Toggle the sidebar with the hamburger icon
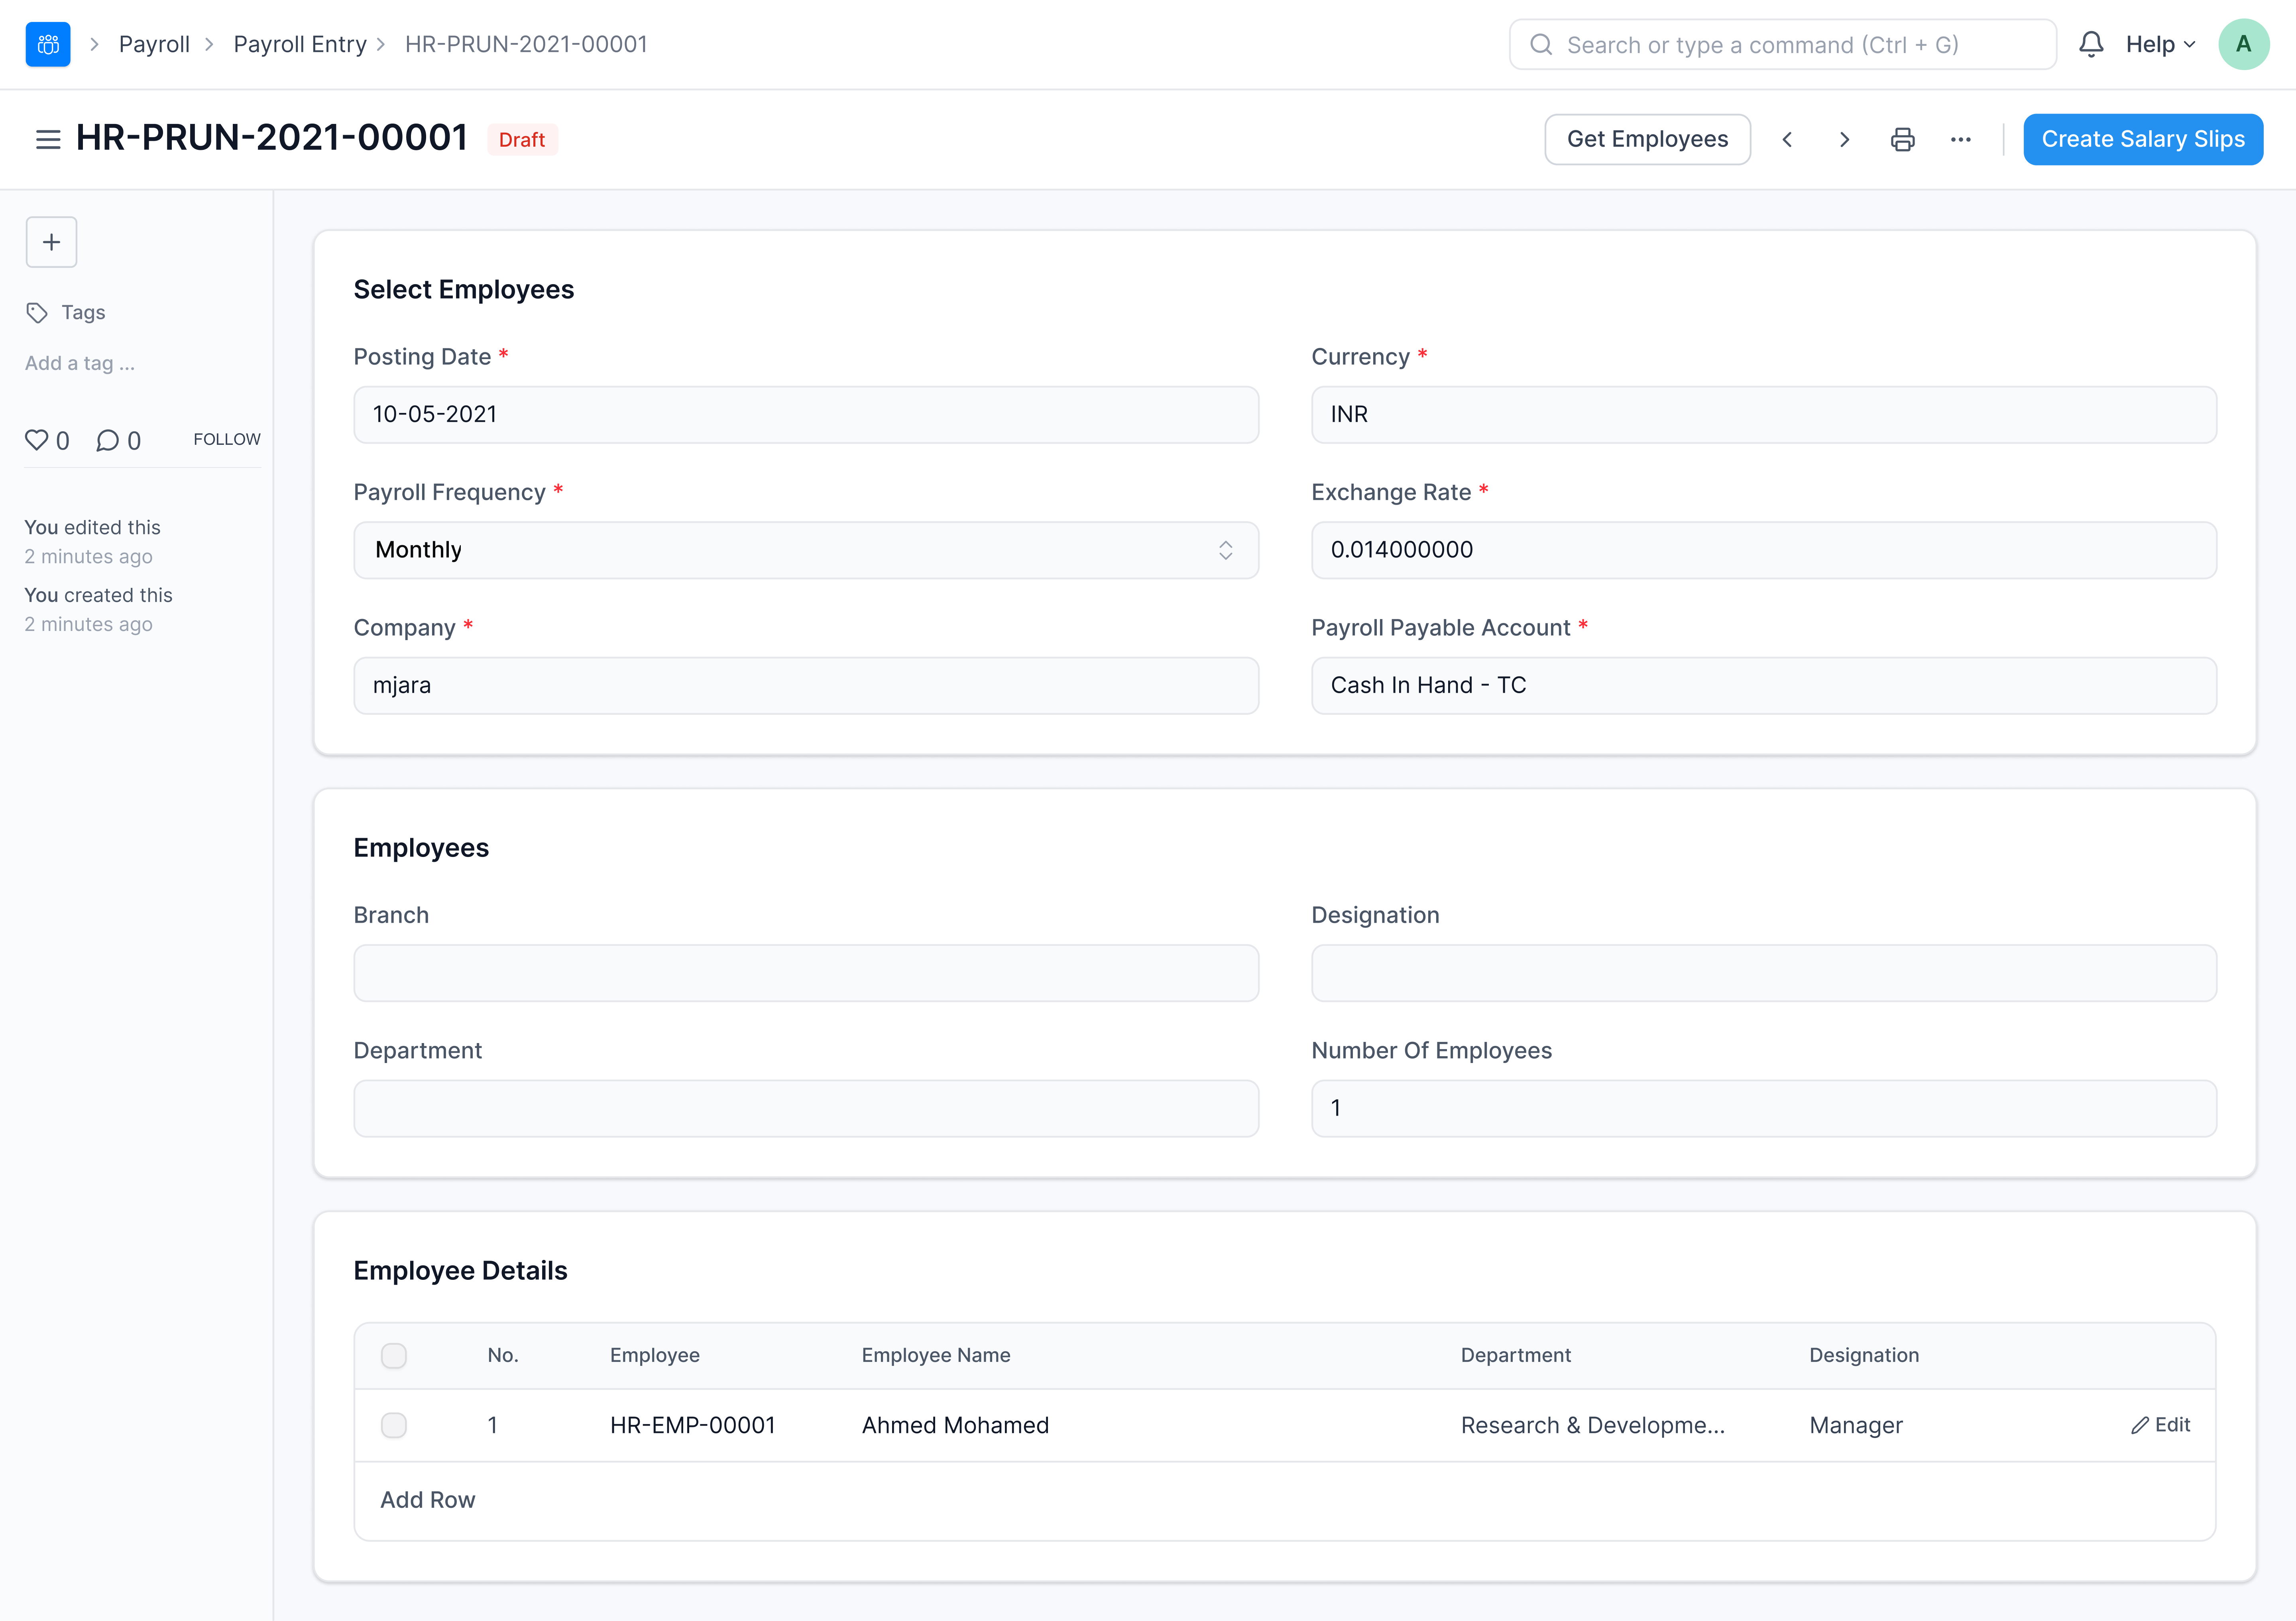The height and width of the screenshot is (1621, 2296). (47, 139)
